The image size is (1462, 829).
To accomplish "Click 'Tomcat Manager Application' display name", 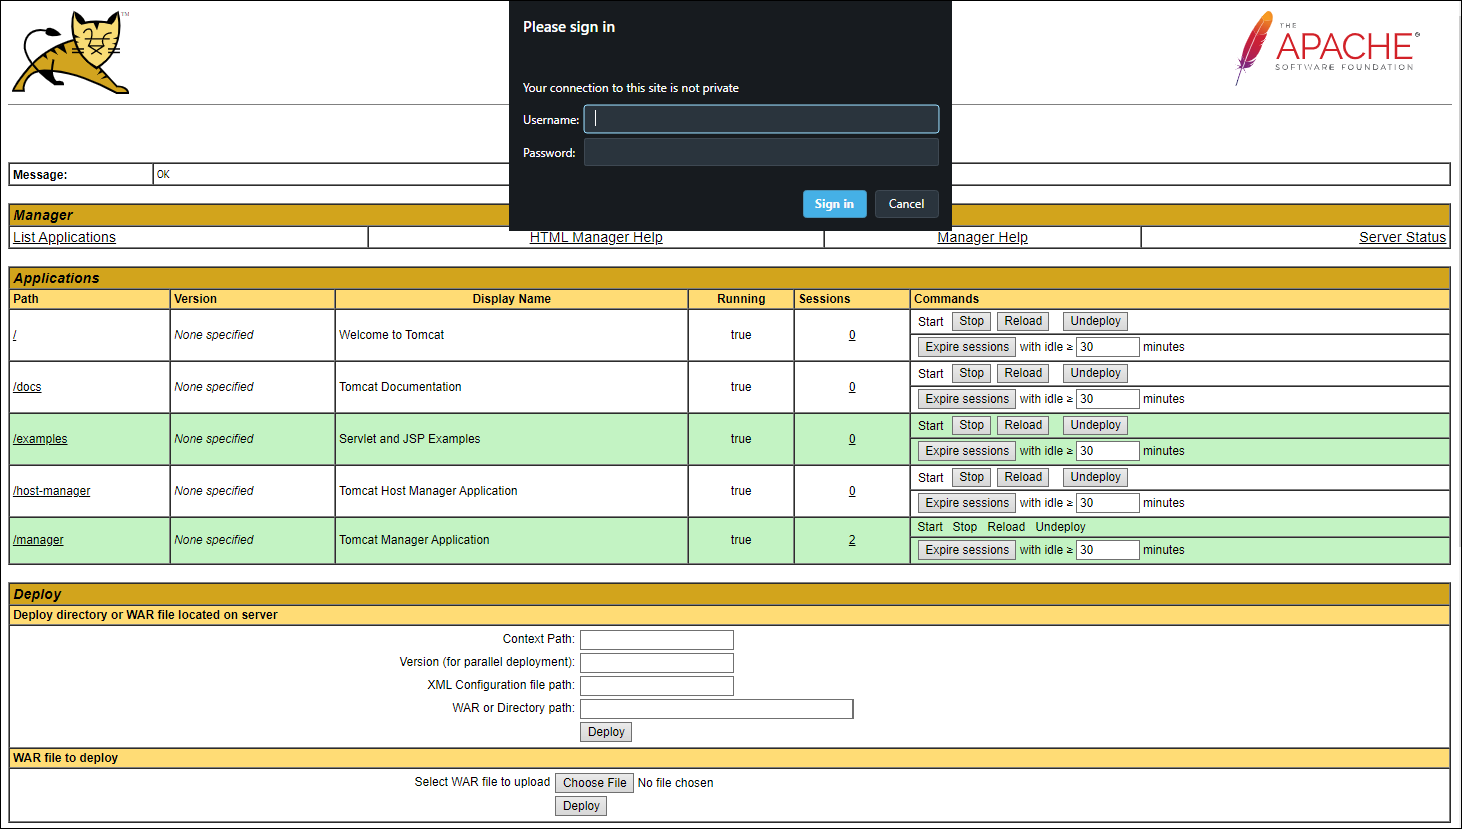I will (x=414, y=540).
